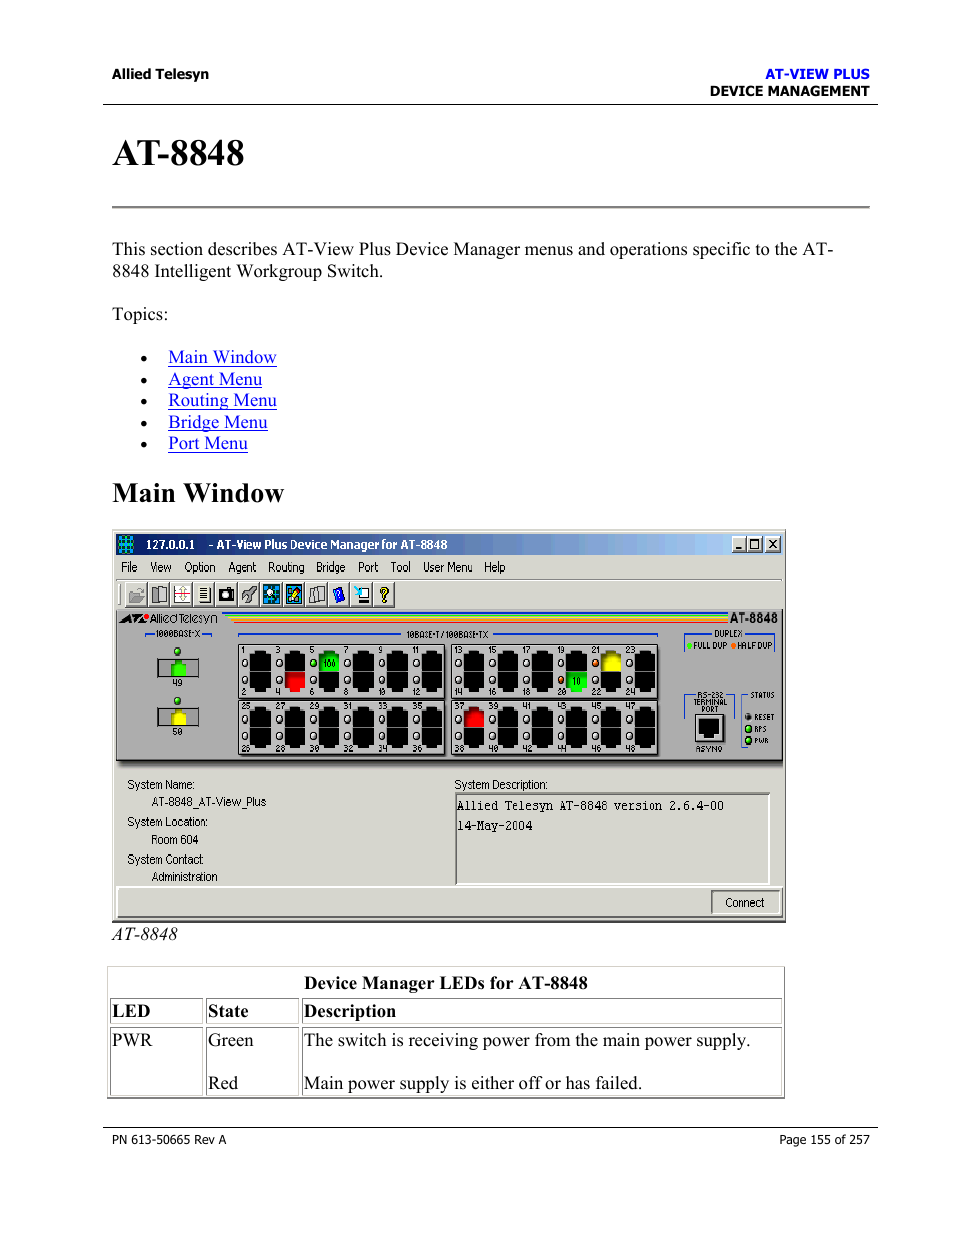The image size is (954, 1235).
Task: Select the green 1000BASE-X port 49
Action: [x=178, y=667]
